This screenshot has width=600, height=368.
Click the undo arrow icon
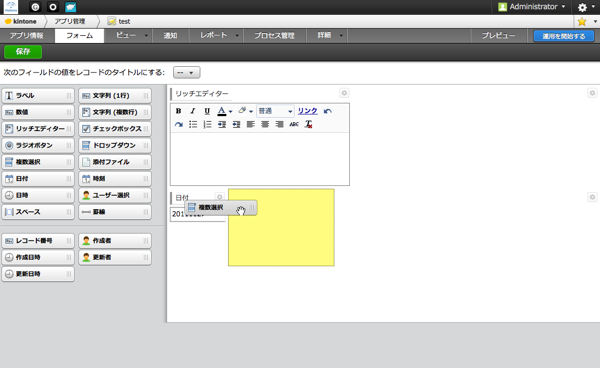click(x=328, y=111)
